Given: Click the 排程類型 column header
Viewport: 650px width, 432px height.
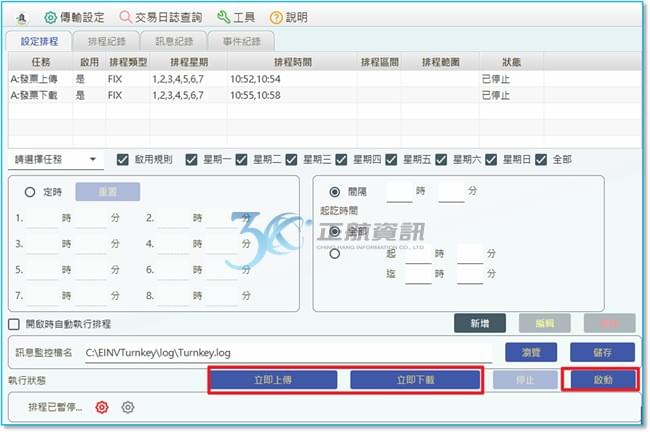Looking at the screenshot, I should point(128,62).
